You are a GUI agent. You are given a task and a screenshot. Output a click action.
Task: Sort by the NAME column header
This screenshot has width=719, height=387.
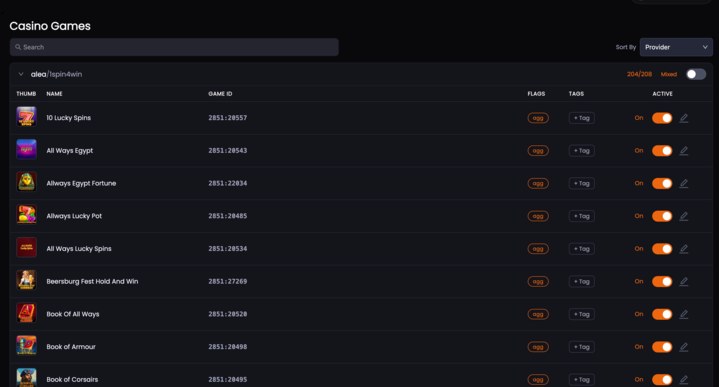coord(54,94)
